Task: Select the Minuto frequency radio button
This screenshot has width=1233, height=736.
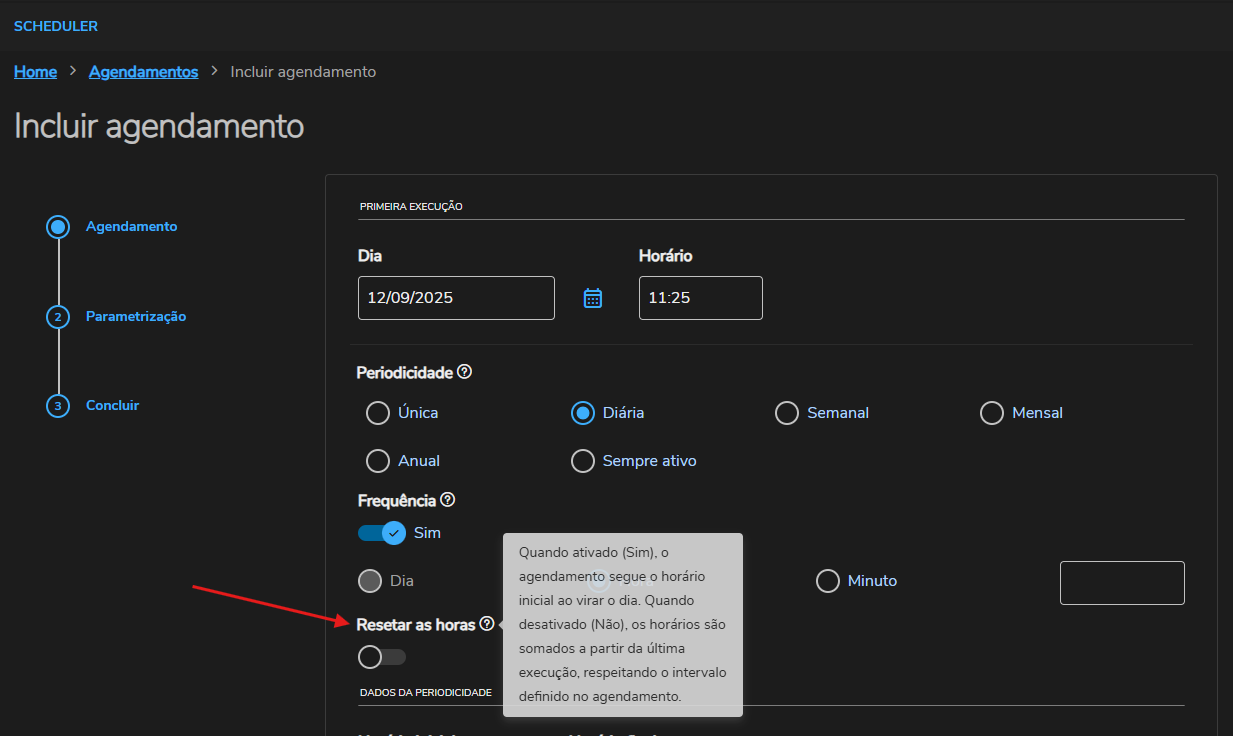Action: [827, 581]
